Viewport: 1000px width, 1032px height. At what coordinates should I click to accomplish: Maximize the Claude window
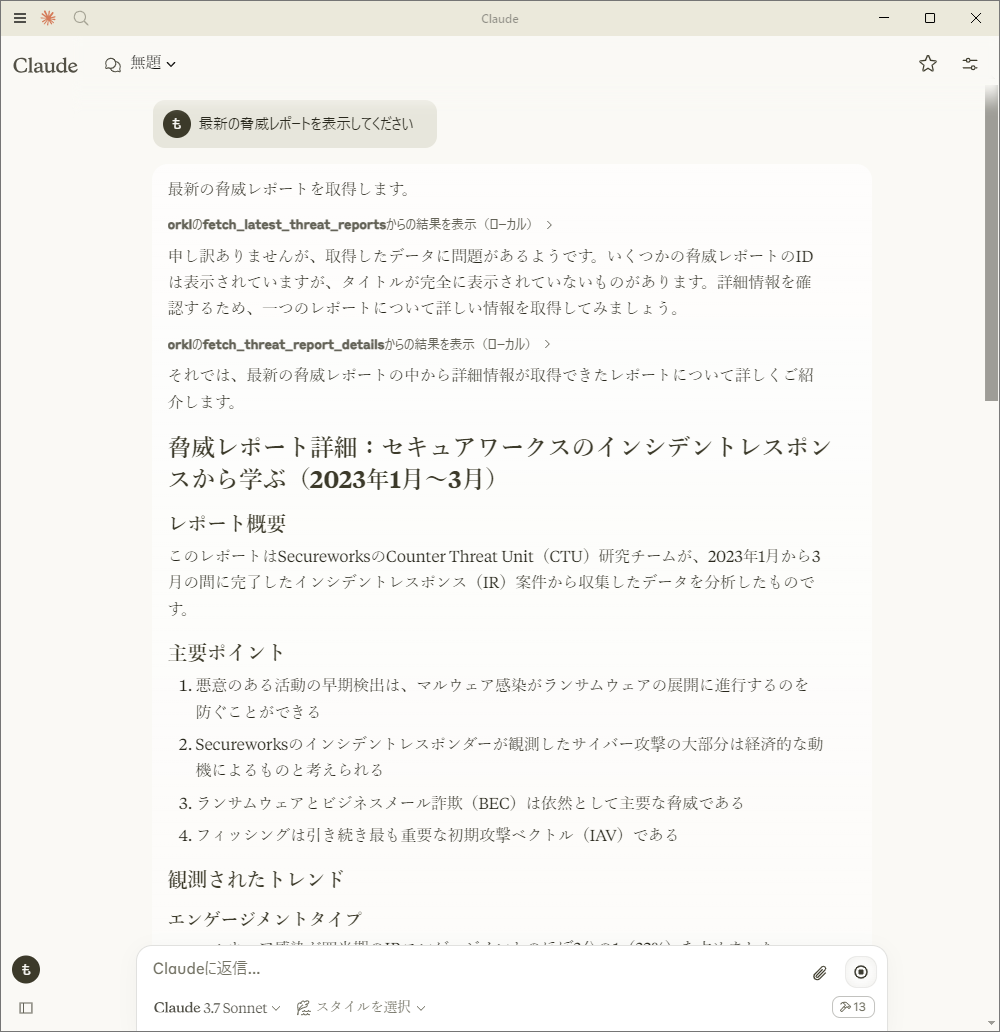coord(930,18)
